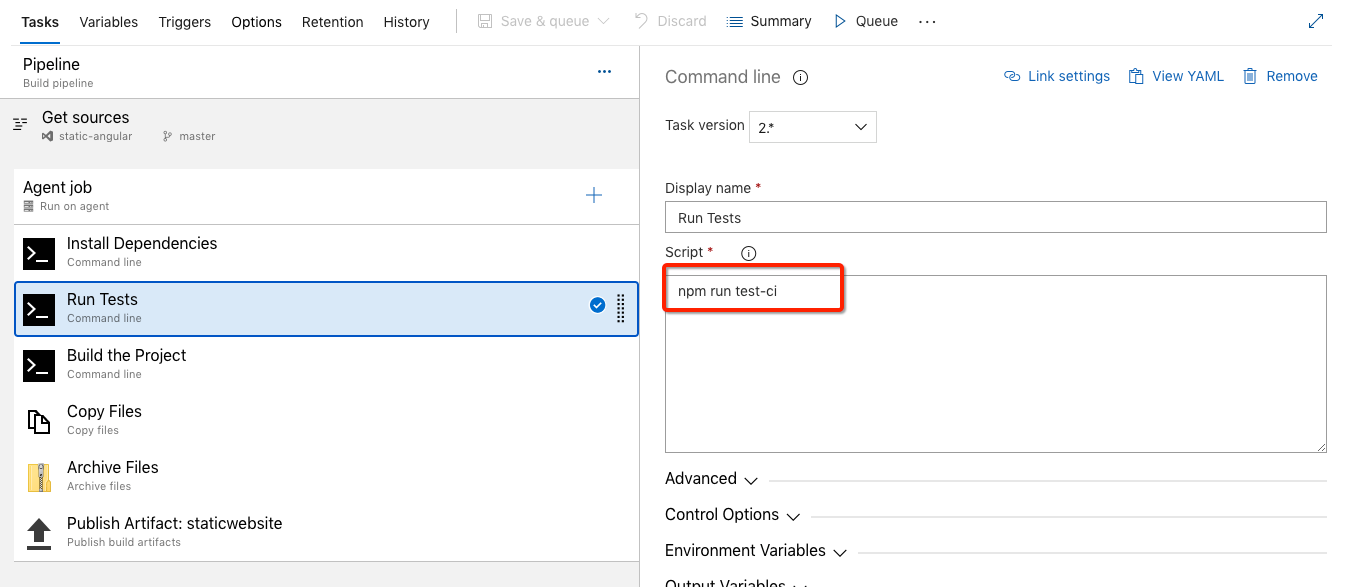Click the add task plus icon on Agent job
Screen dimensions: 1346x587
click(594, 195)
